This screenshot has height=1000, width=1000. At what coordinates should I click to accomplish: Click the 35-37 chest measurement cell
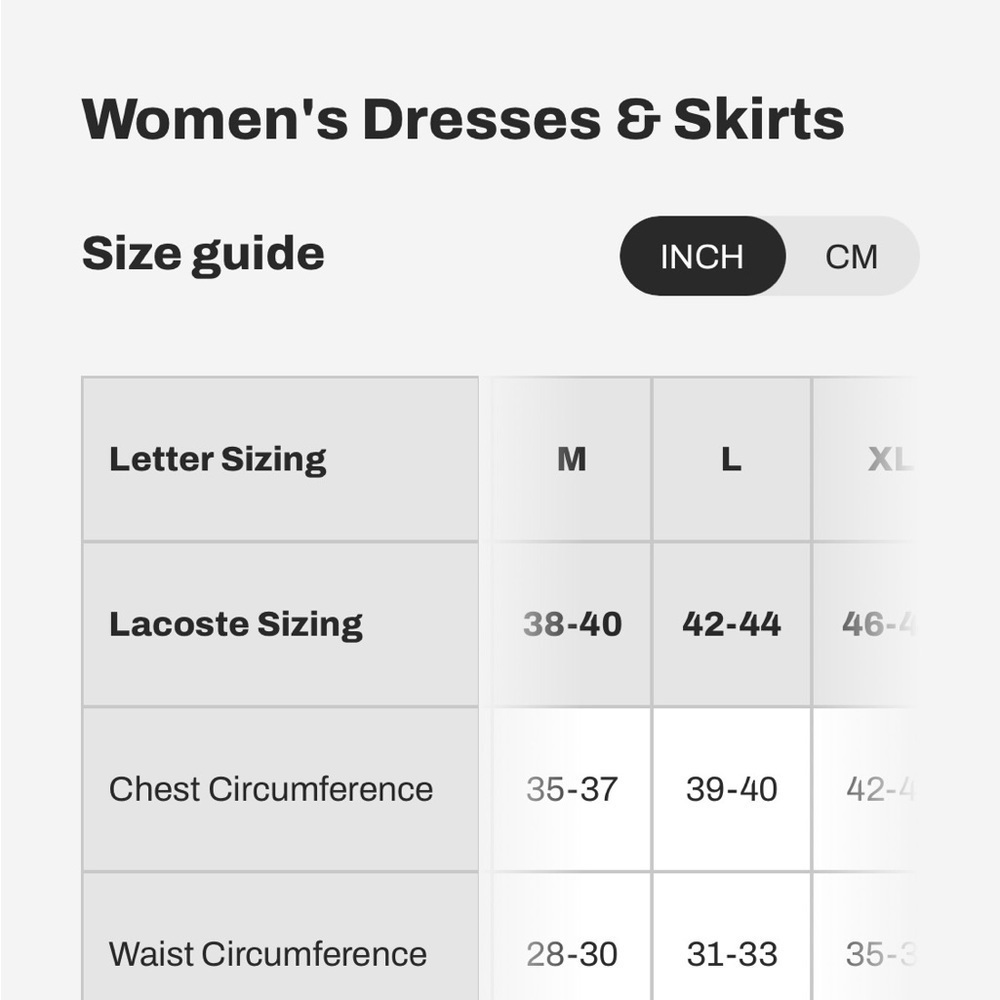(x=571, y=790)
